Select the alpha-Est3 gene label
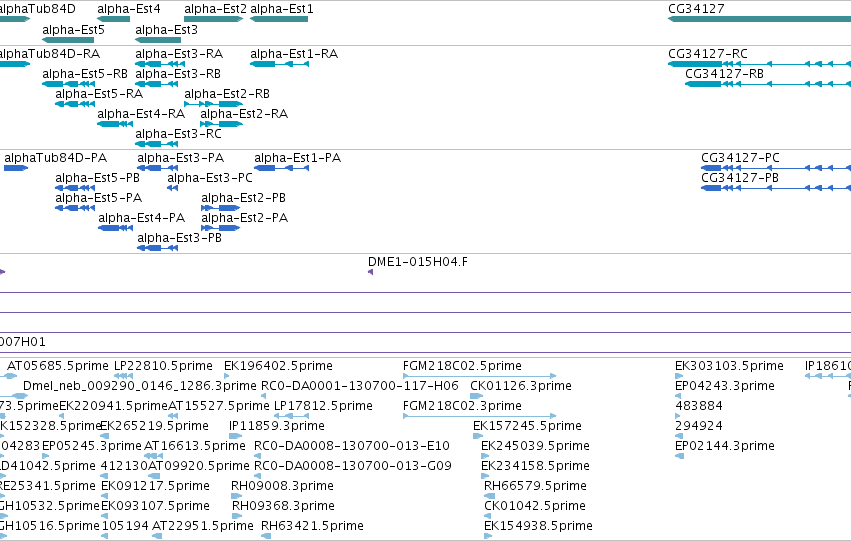 point(166,29)
